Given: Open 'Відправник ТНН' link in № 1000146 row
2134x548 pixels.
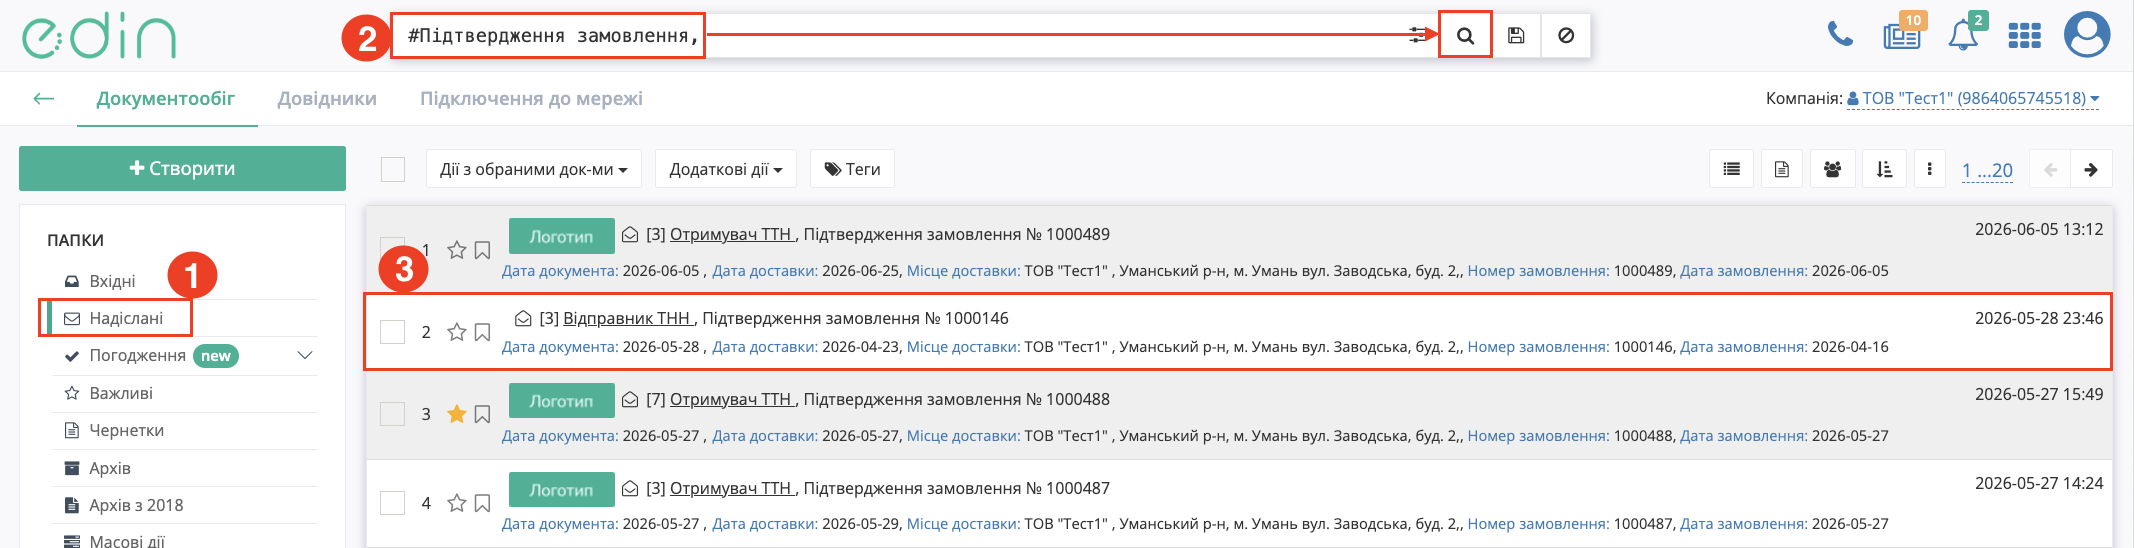Looking at the screenshot, I should click(628, 318).
